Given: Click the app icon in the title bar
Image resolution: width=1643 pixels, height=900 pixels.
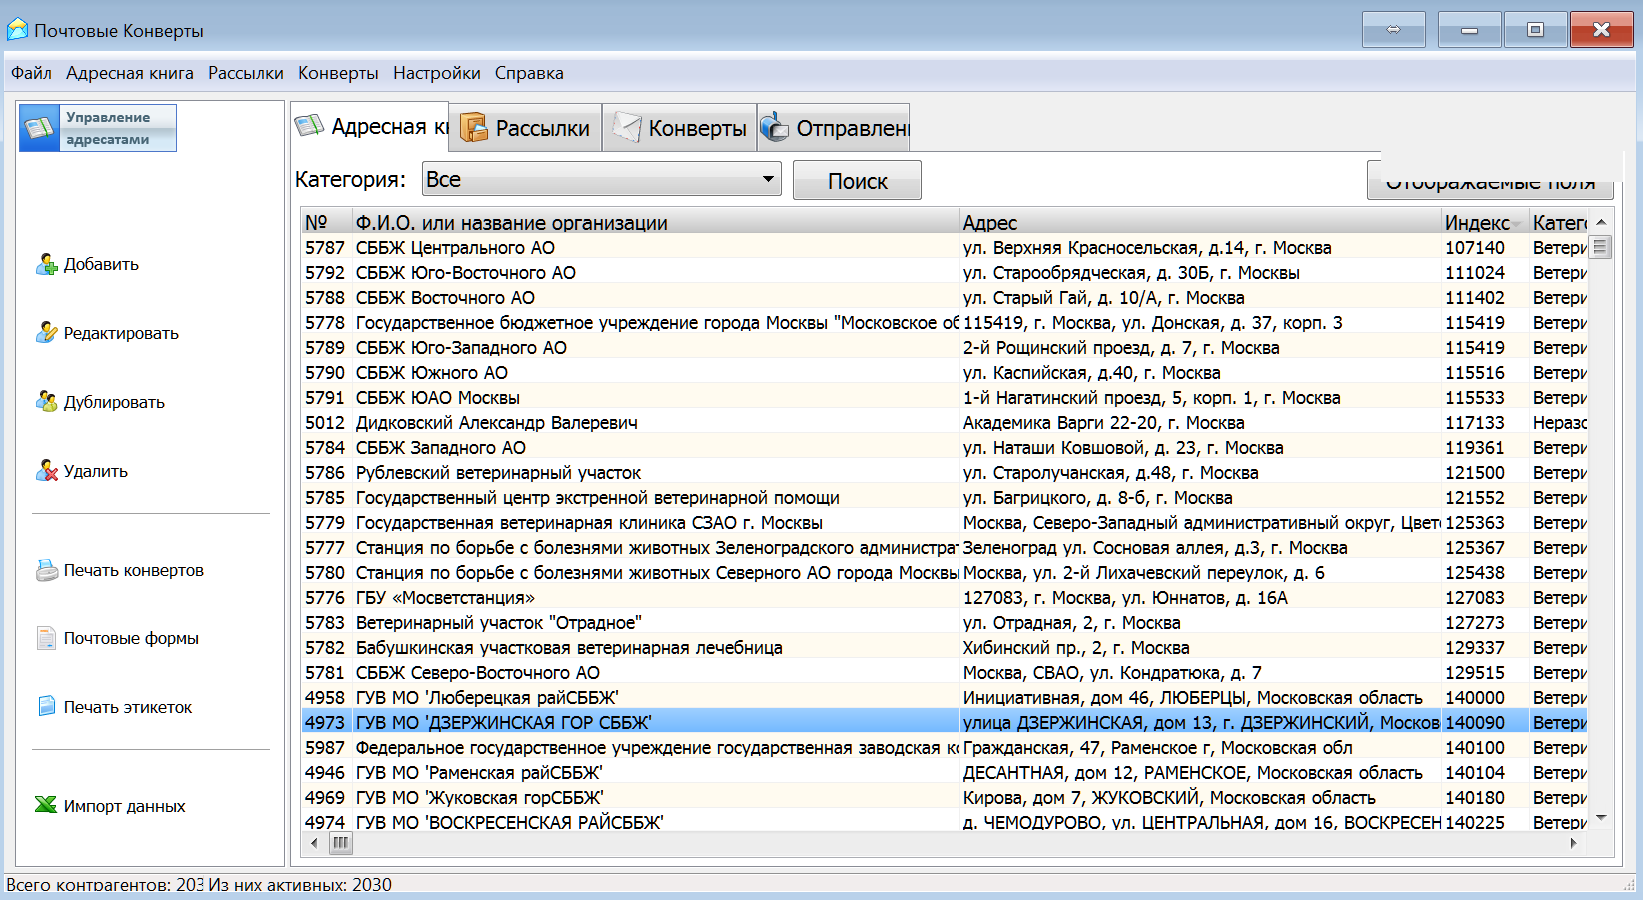Looking at the screenshot, I should [x=17, y=30].
